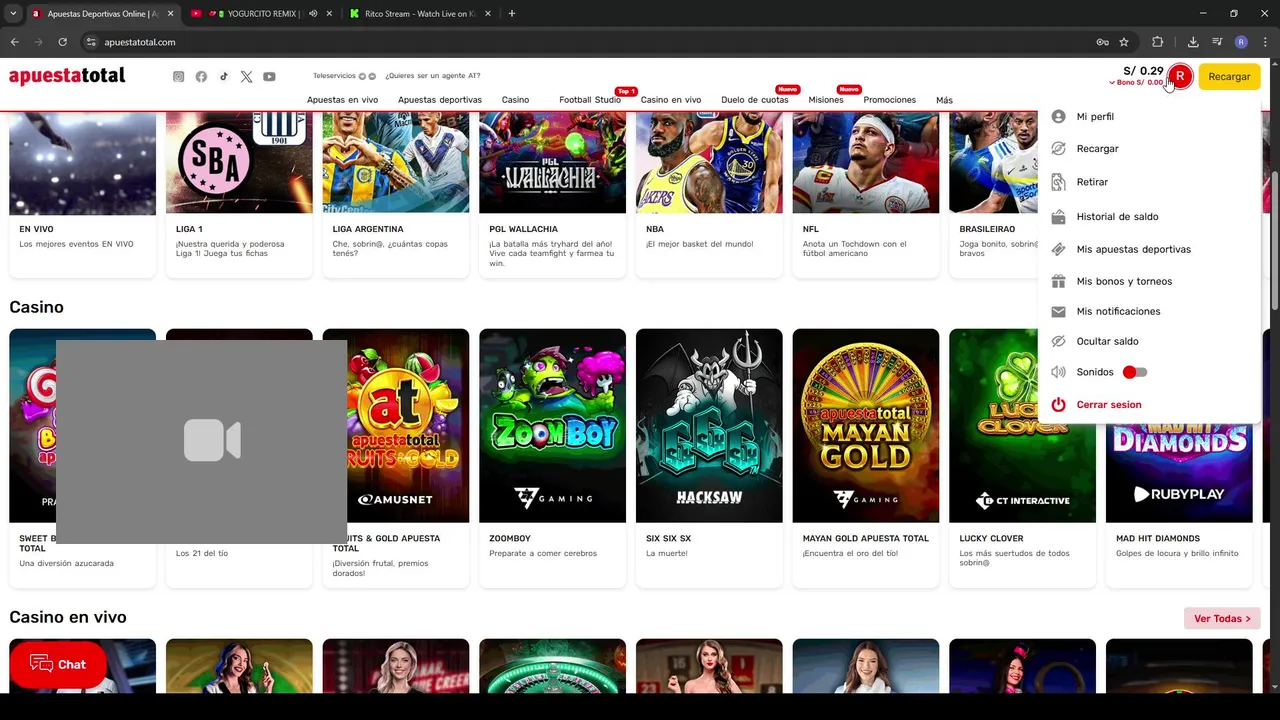Click the S/ 0.29 balance amount
The image size is (1280, 720).
1143,71
